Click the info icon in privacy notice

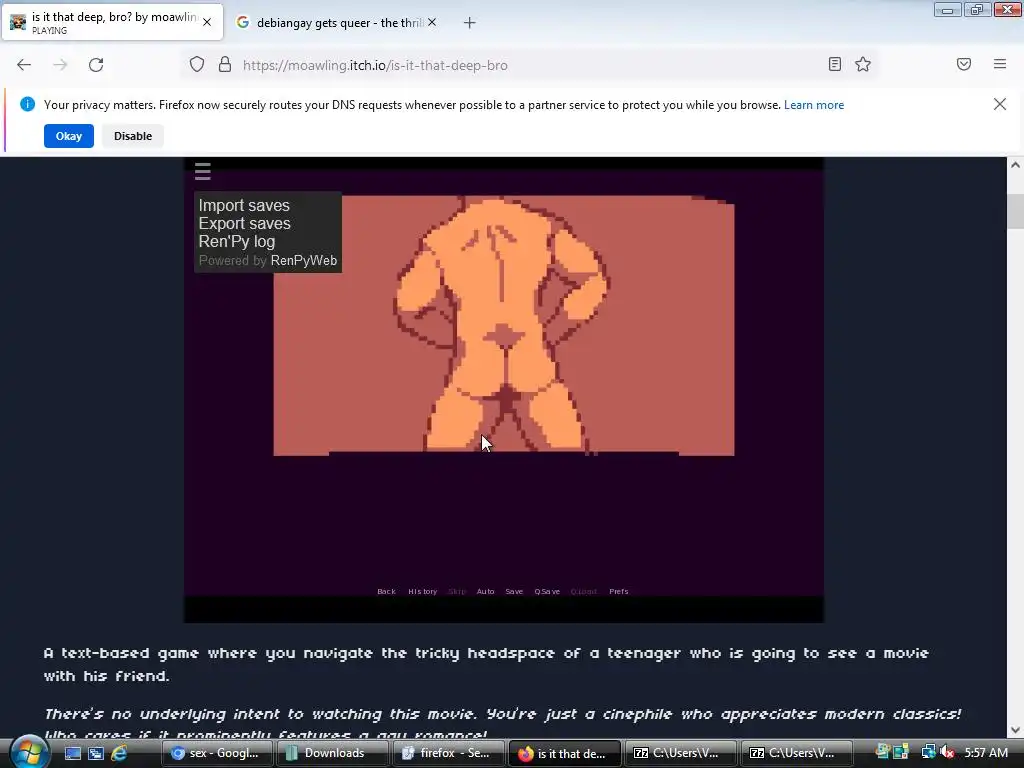coord(27,104)
